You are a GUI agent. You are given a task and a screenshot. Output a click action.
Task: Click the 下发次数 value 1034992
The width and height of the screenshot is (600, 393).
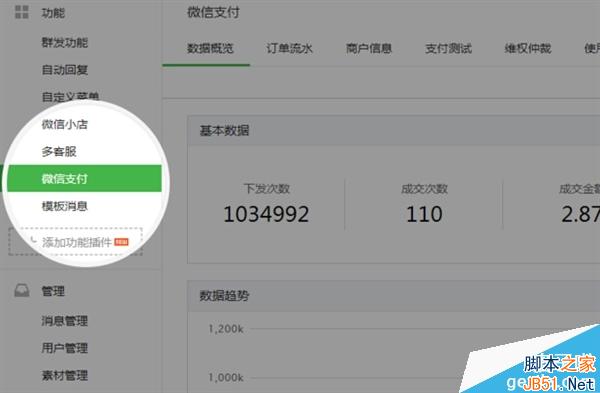coord(266,214)
